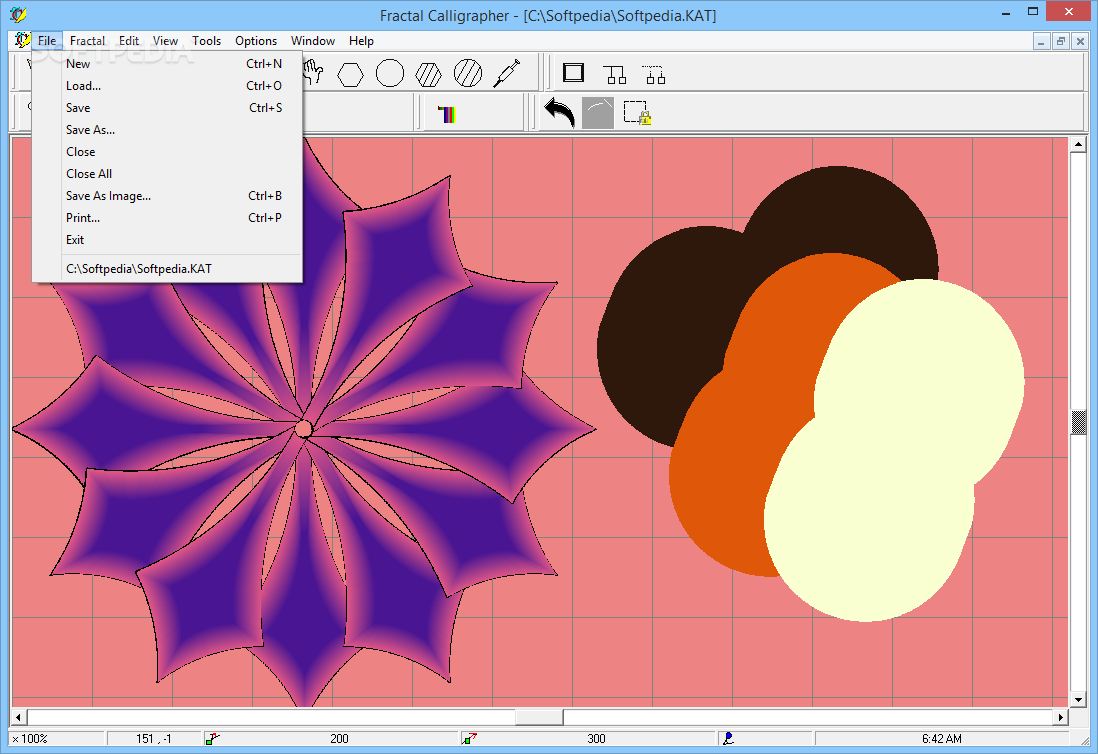The width and height of the screenshot is (1098, 754).
Task: Open the Fractal menu
Action: [x=88, y=41]
